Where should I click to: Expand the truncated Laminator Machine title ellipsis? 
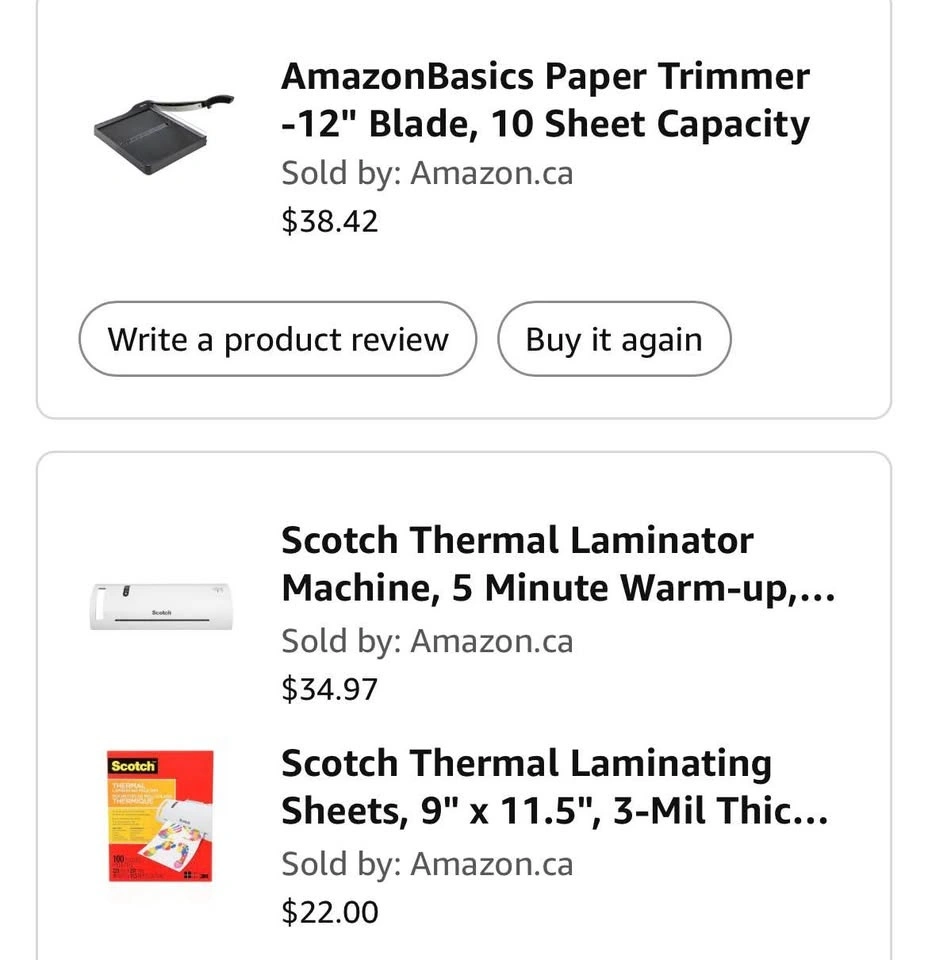pos(818,590)
